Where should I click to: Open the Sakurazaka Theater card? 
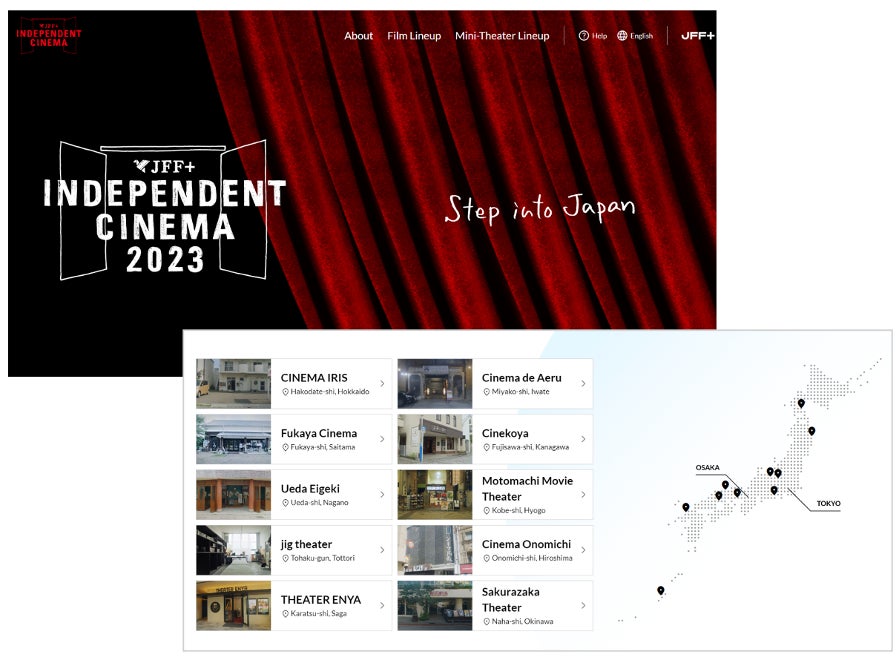pyautogui.click(x=495, y=605)
